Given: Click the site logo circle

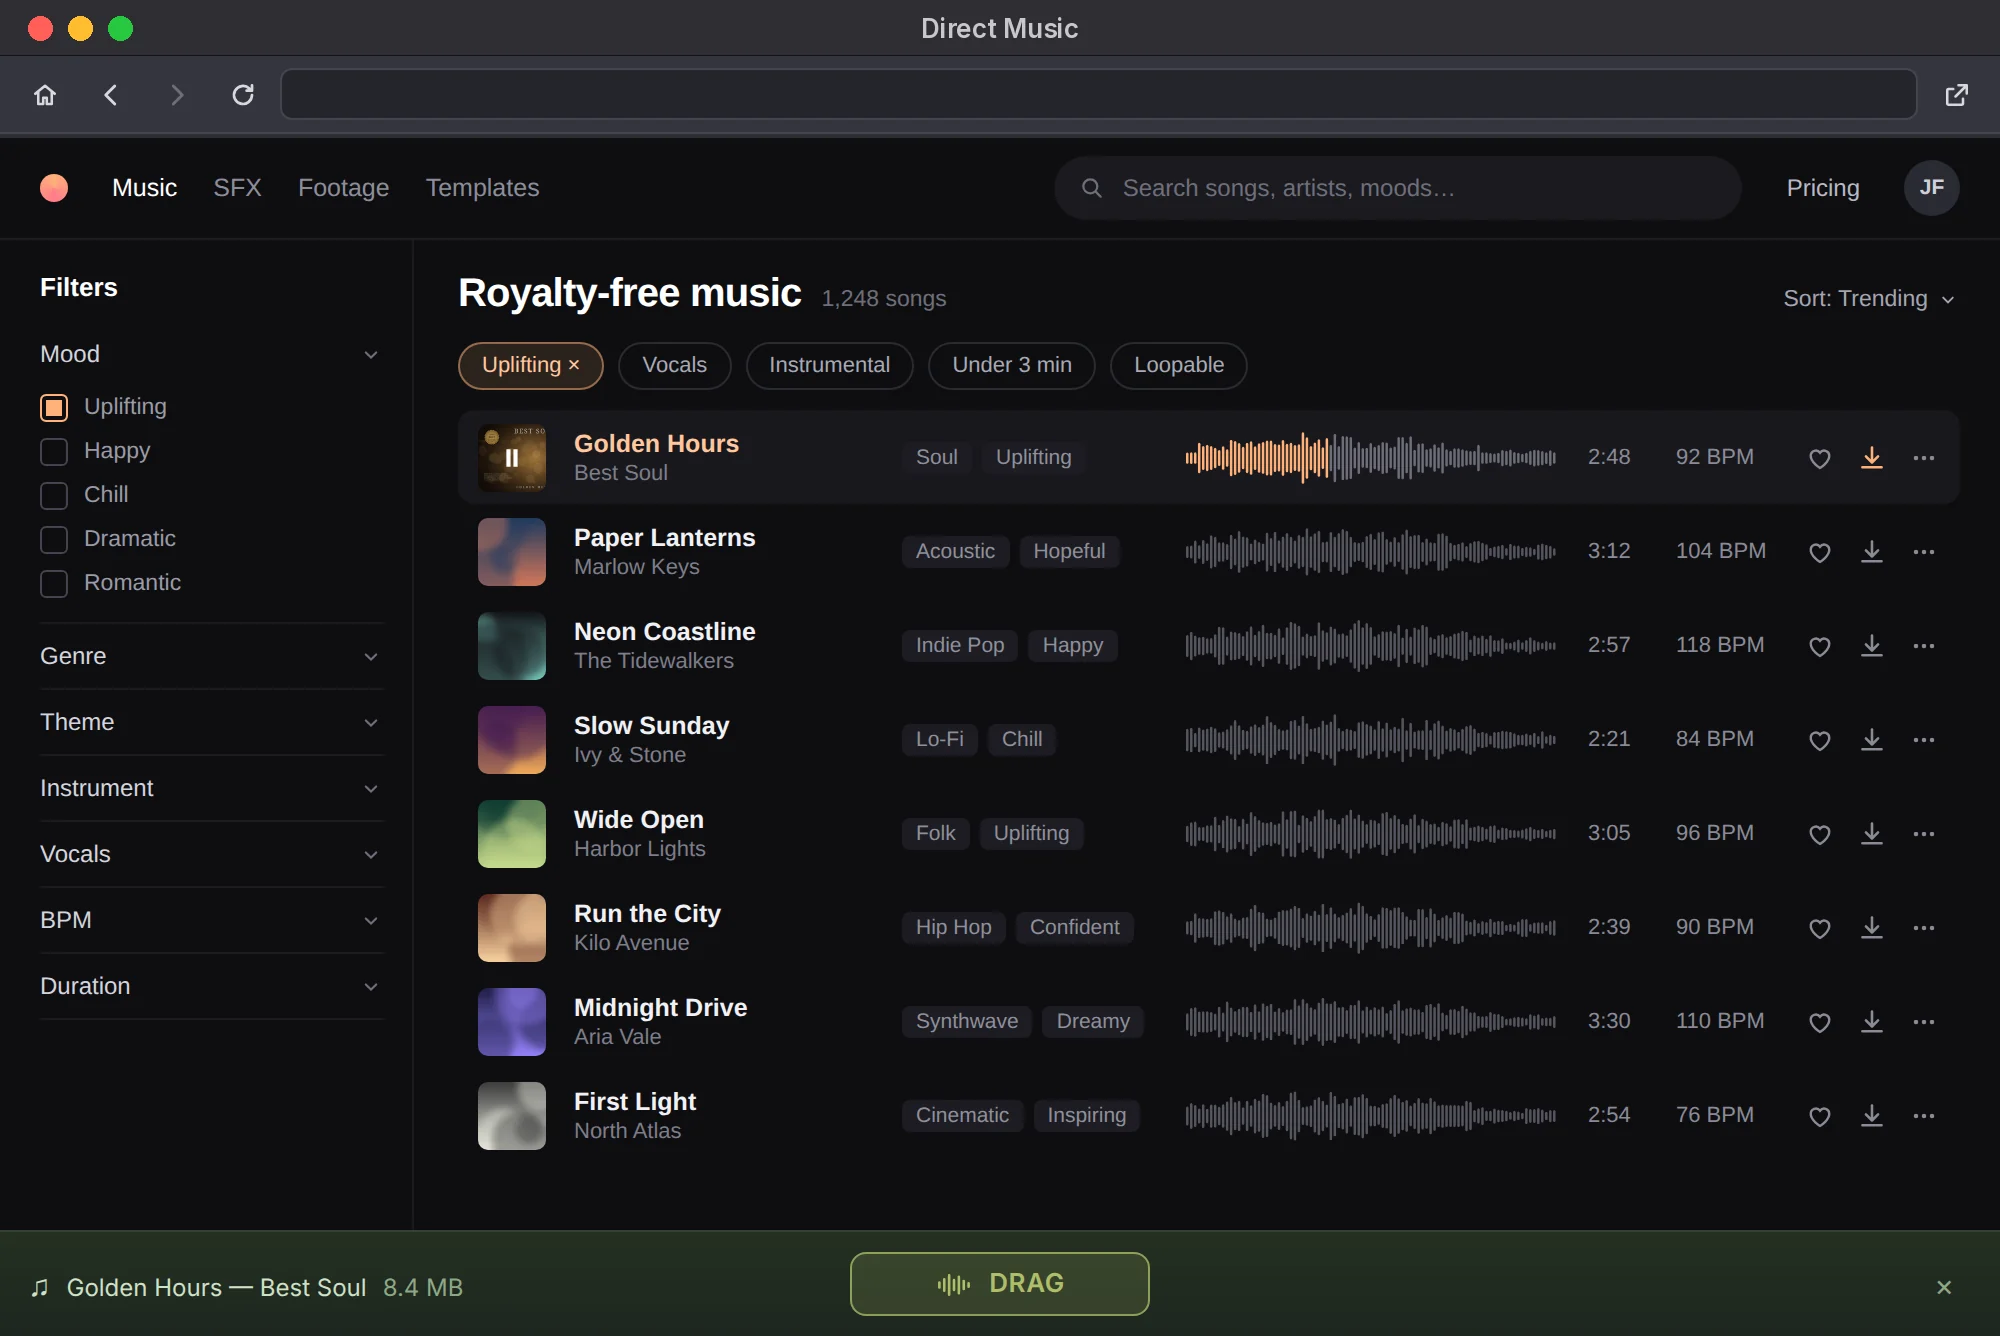Looking at the screenshot, I should coord(54,188).
